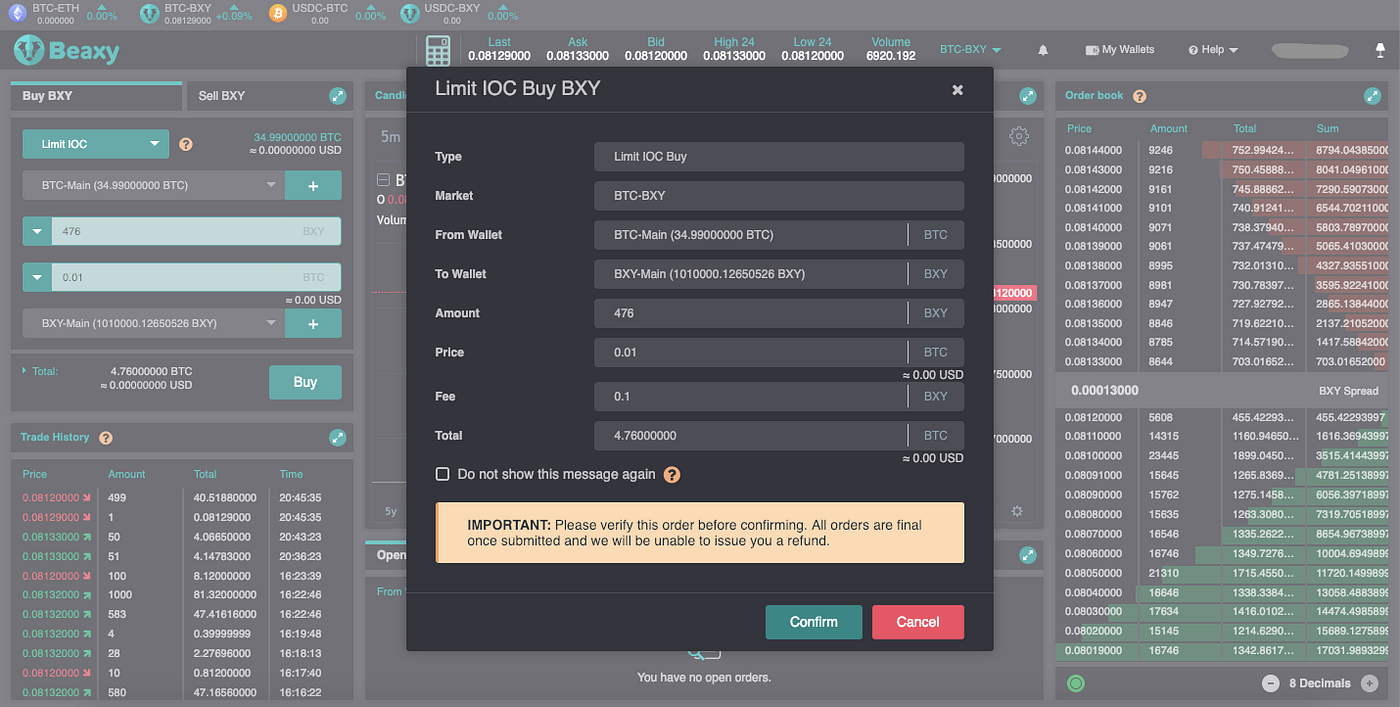Select the BTC-BXY ticker icon
Screen dimensions: 1400x707
click(x=149, y=13)
